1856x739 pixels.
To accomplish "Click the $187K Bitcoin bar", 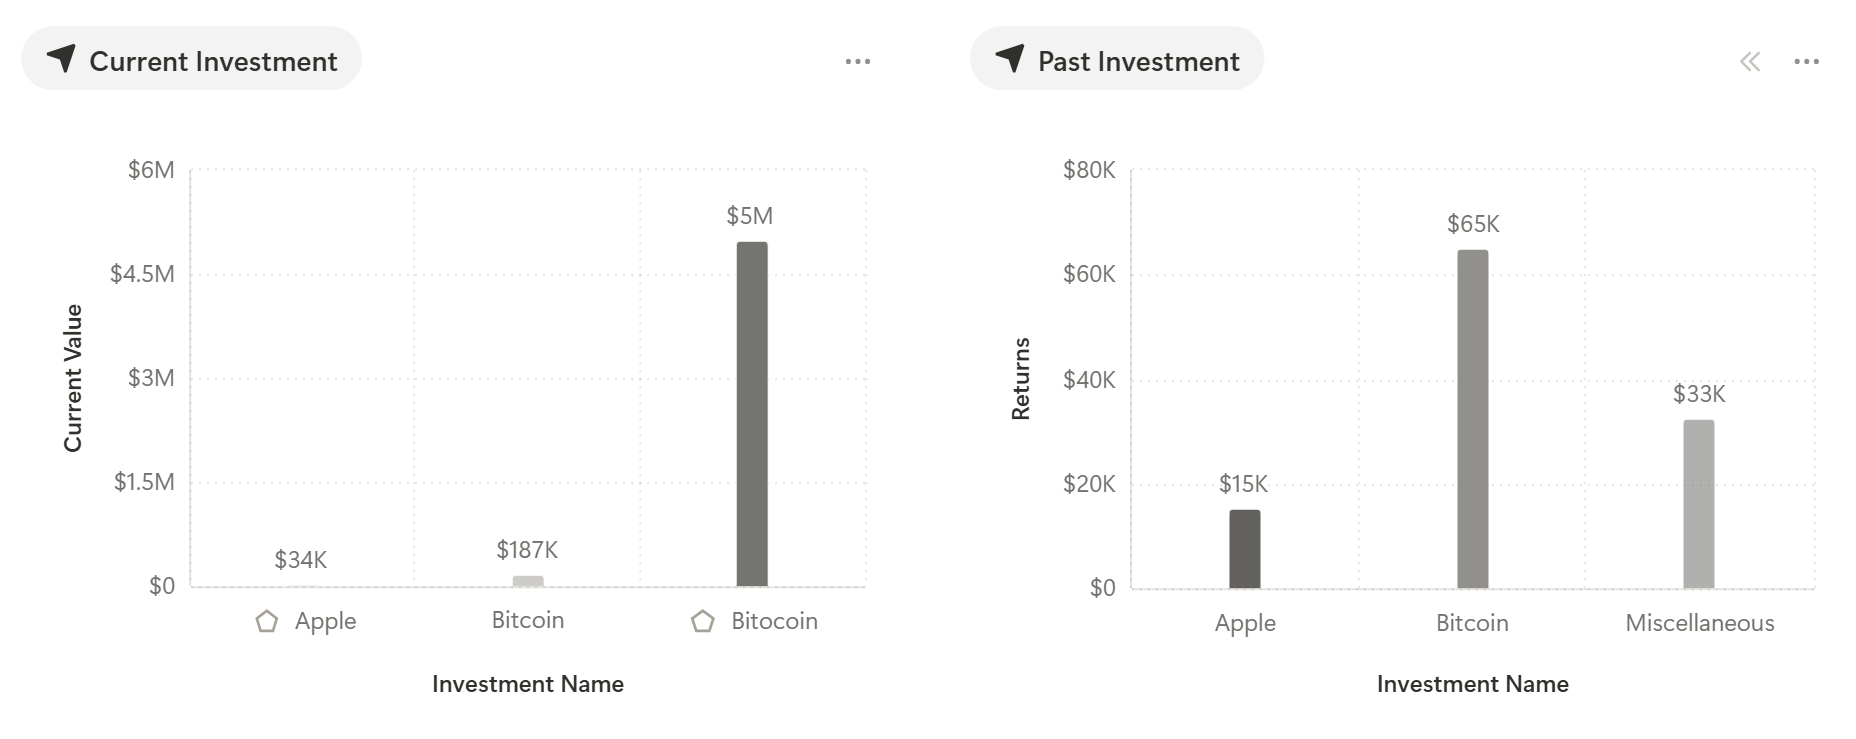I will coord(528,581).
